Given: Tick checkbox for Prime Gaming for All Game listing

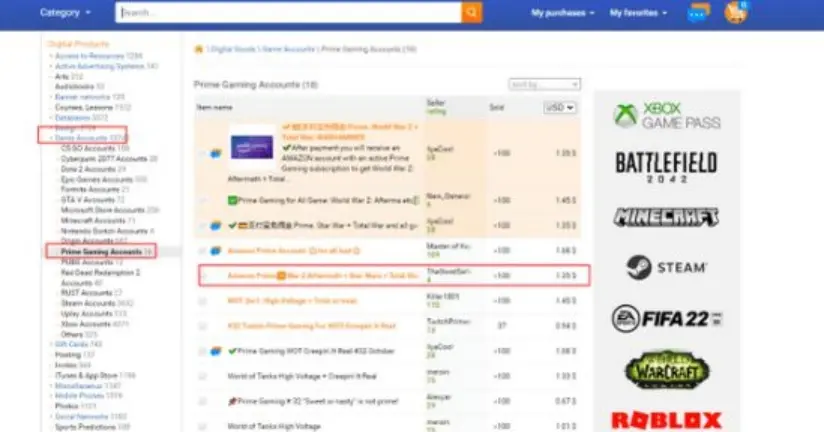Looking at the screenshot, I should coord(202,200).
